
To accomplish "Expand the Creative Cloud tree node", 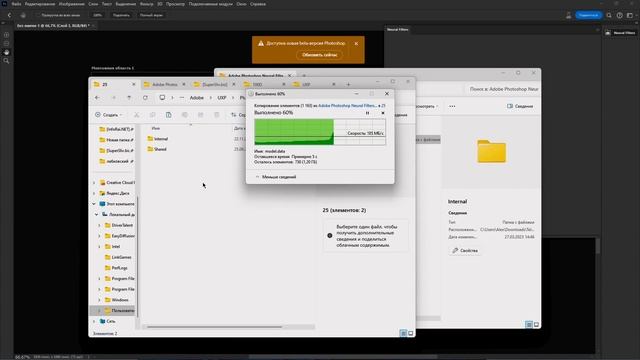I will 94,182.
